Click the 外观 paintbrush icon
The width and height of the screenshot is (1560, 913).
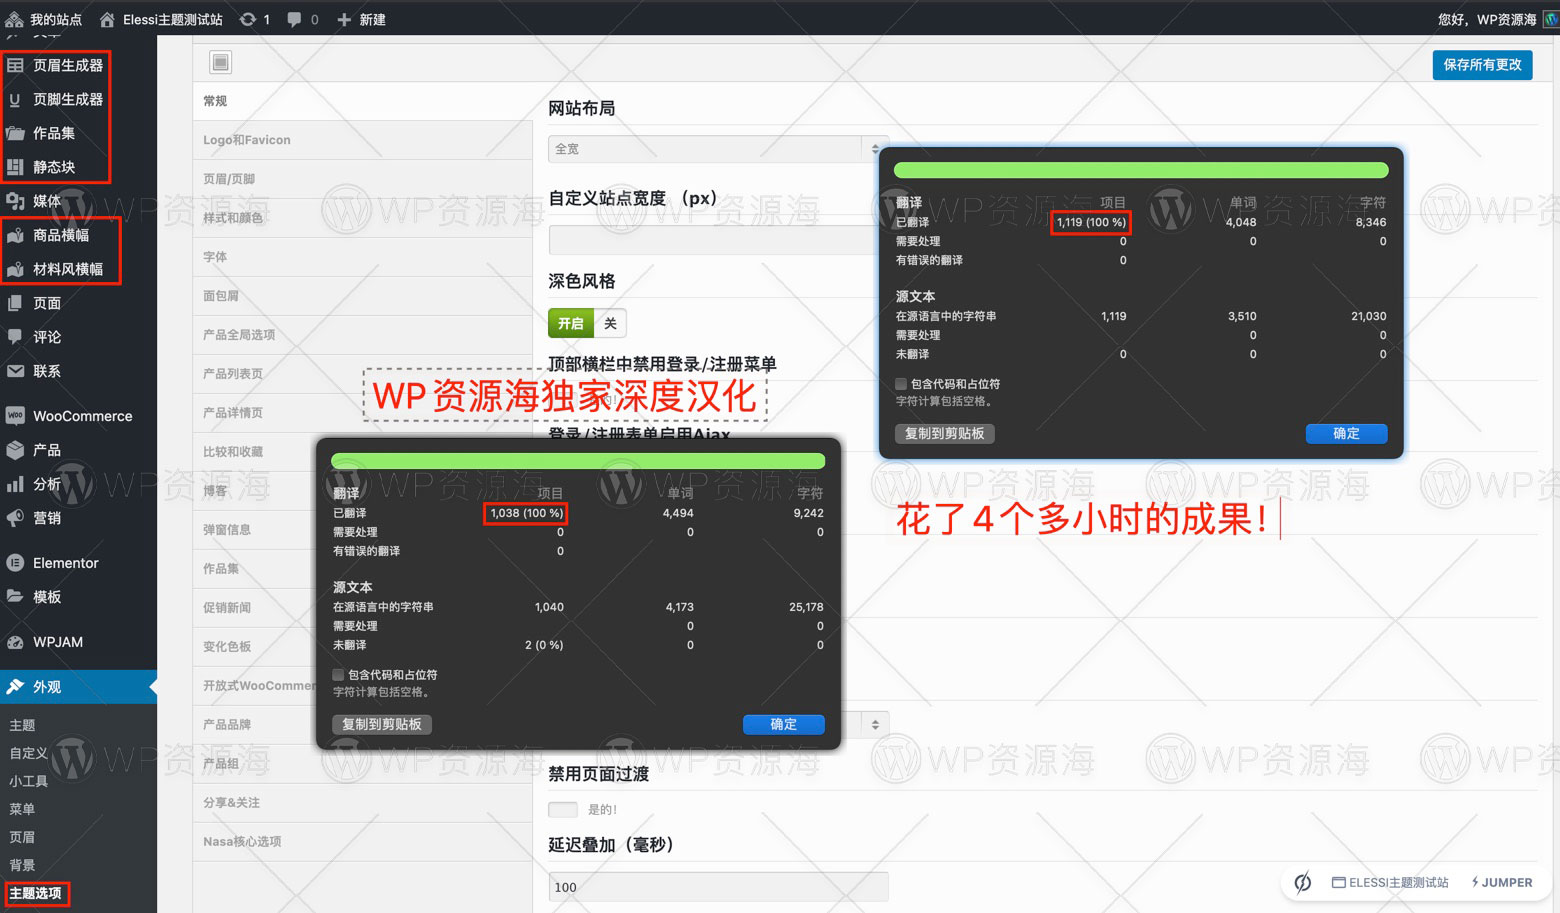tap(15, 687)
